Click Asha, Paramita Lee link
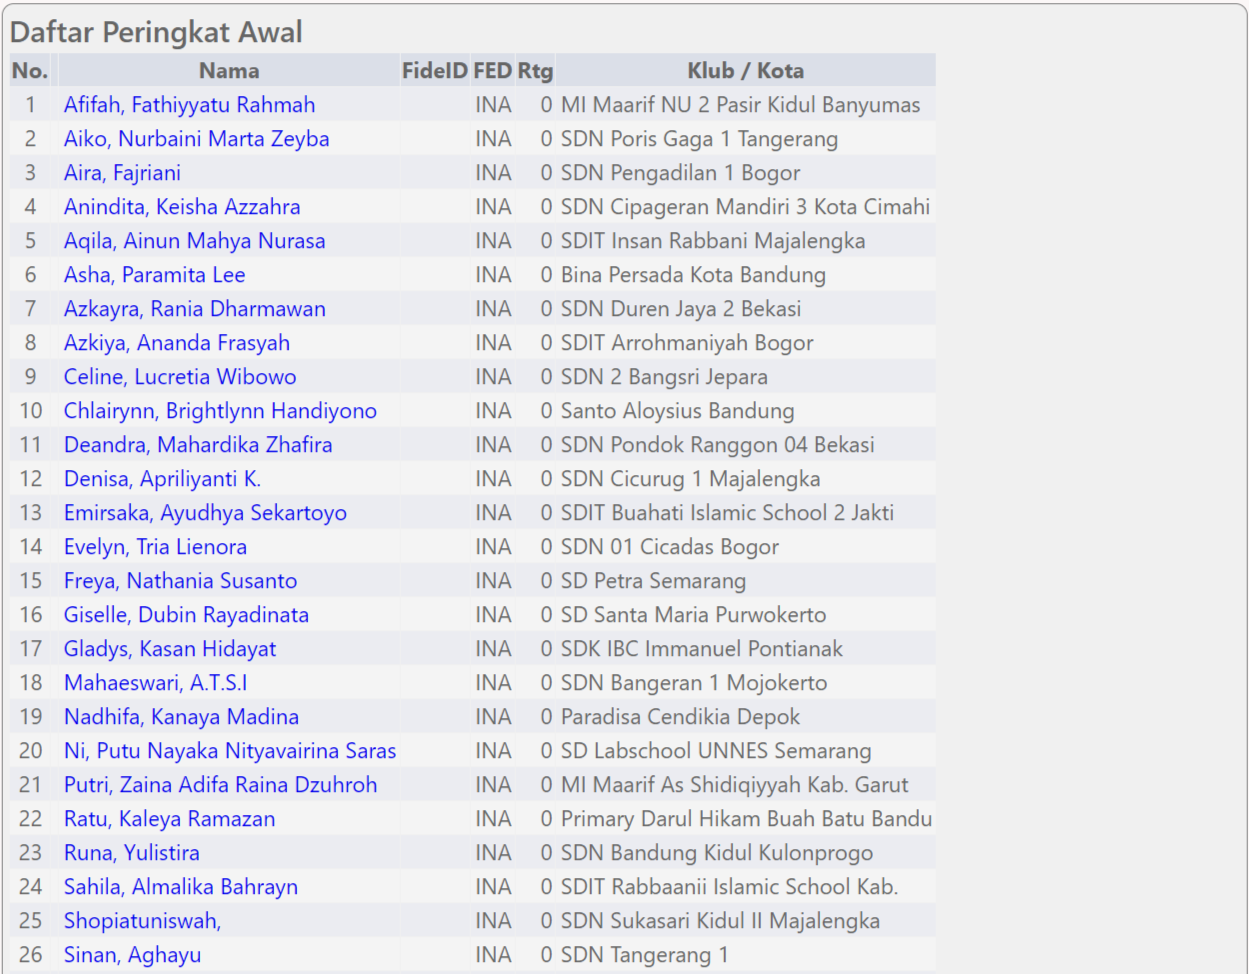Screen dimensions: 1249x974 pyautogui.click(x=154, y=275)
